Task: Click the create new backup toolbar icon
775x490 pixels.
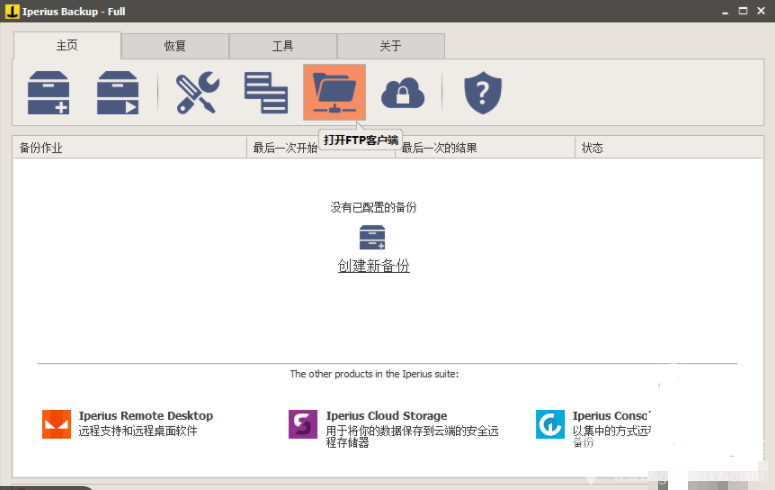Action: tap(48, 92)
